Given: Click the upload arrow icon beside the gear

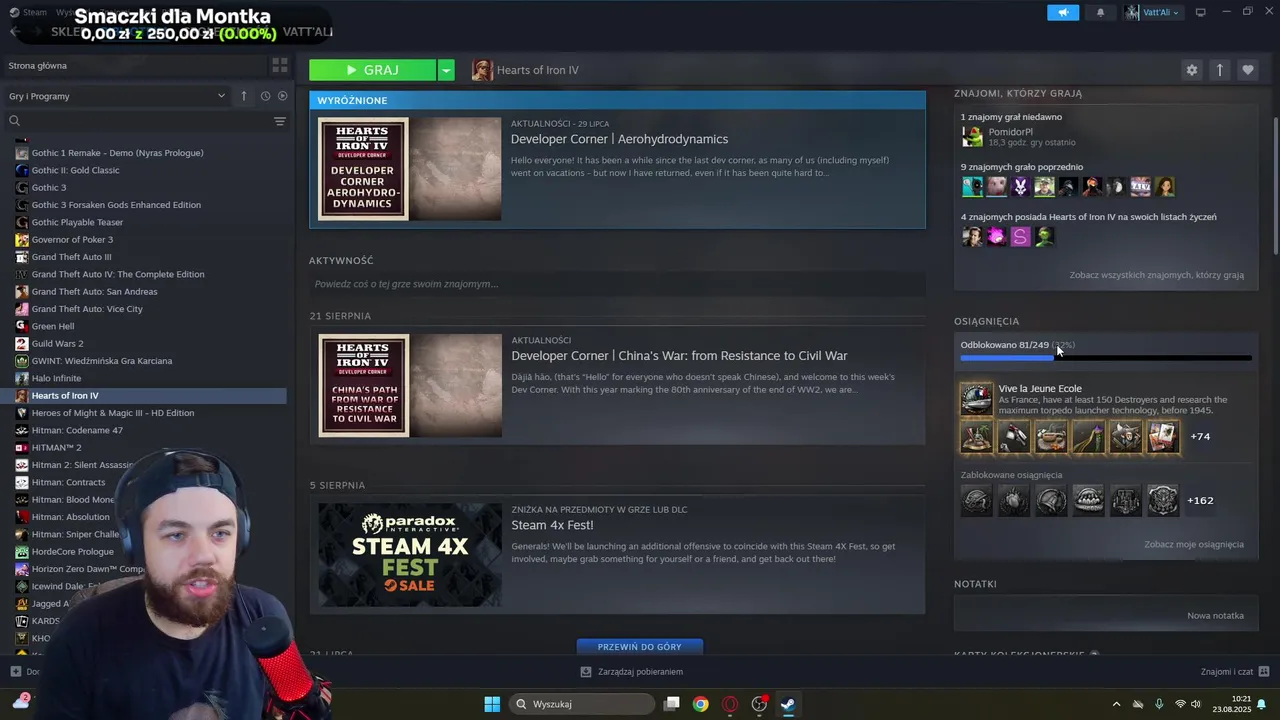Looking at the screenshot, I should pyautogui.click(x=1219, y=70).
